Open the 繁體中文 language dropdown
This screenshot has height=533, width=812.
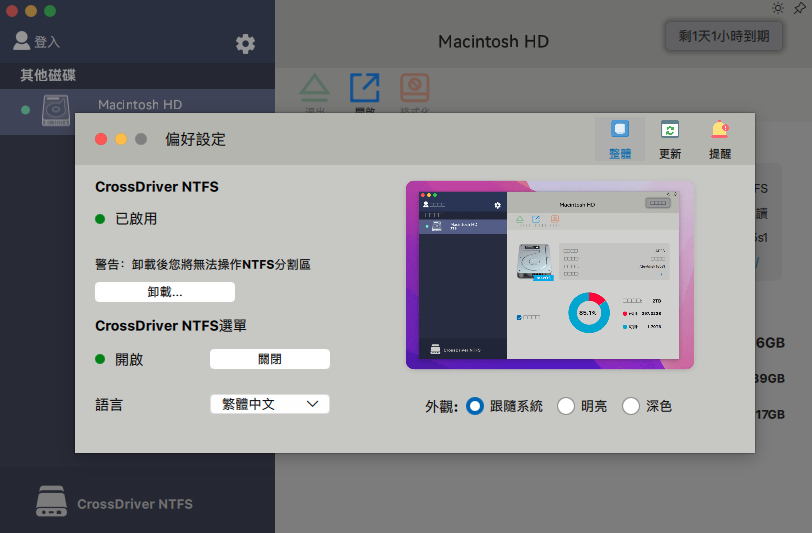tap(270, 404)
